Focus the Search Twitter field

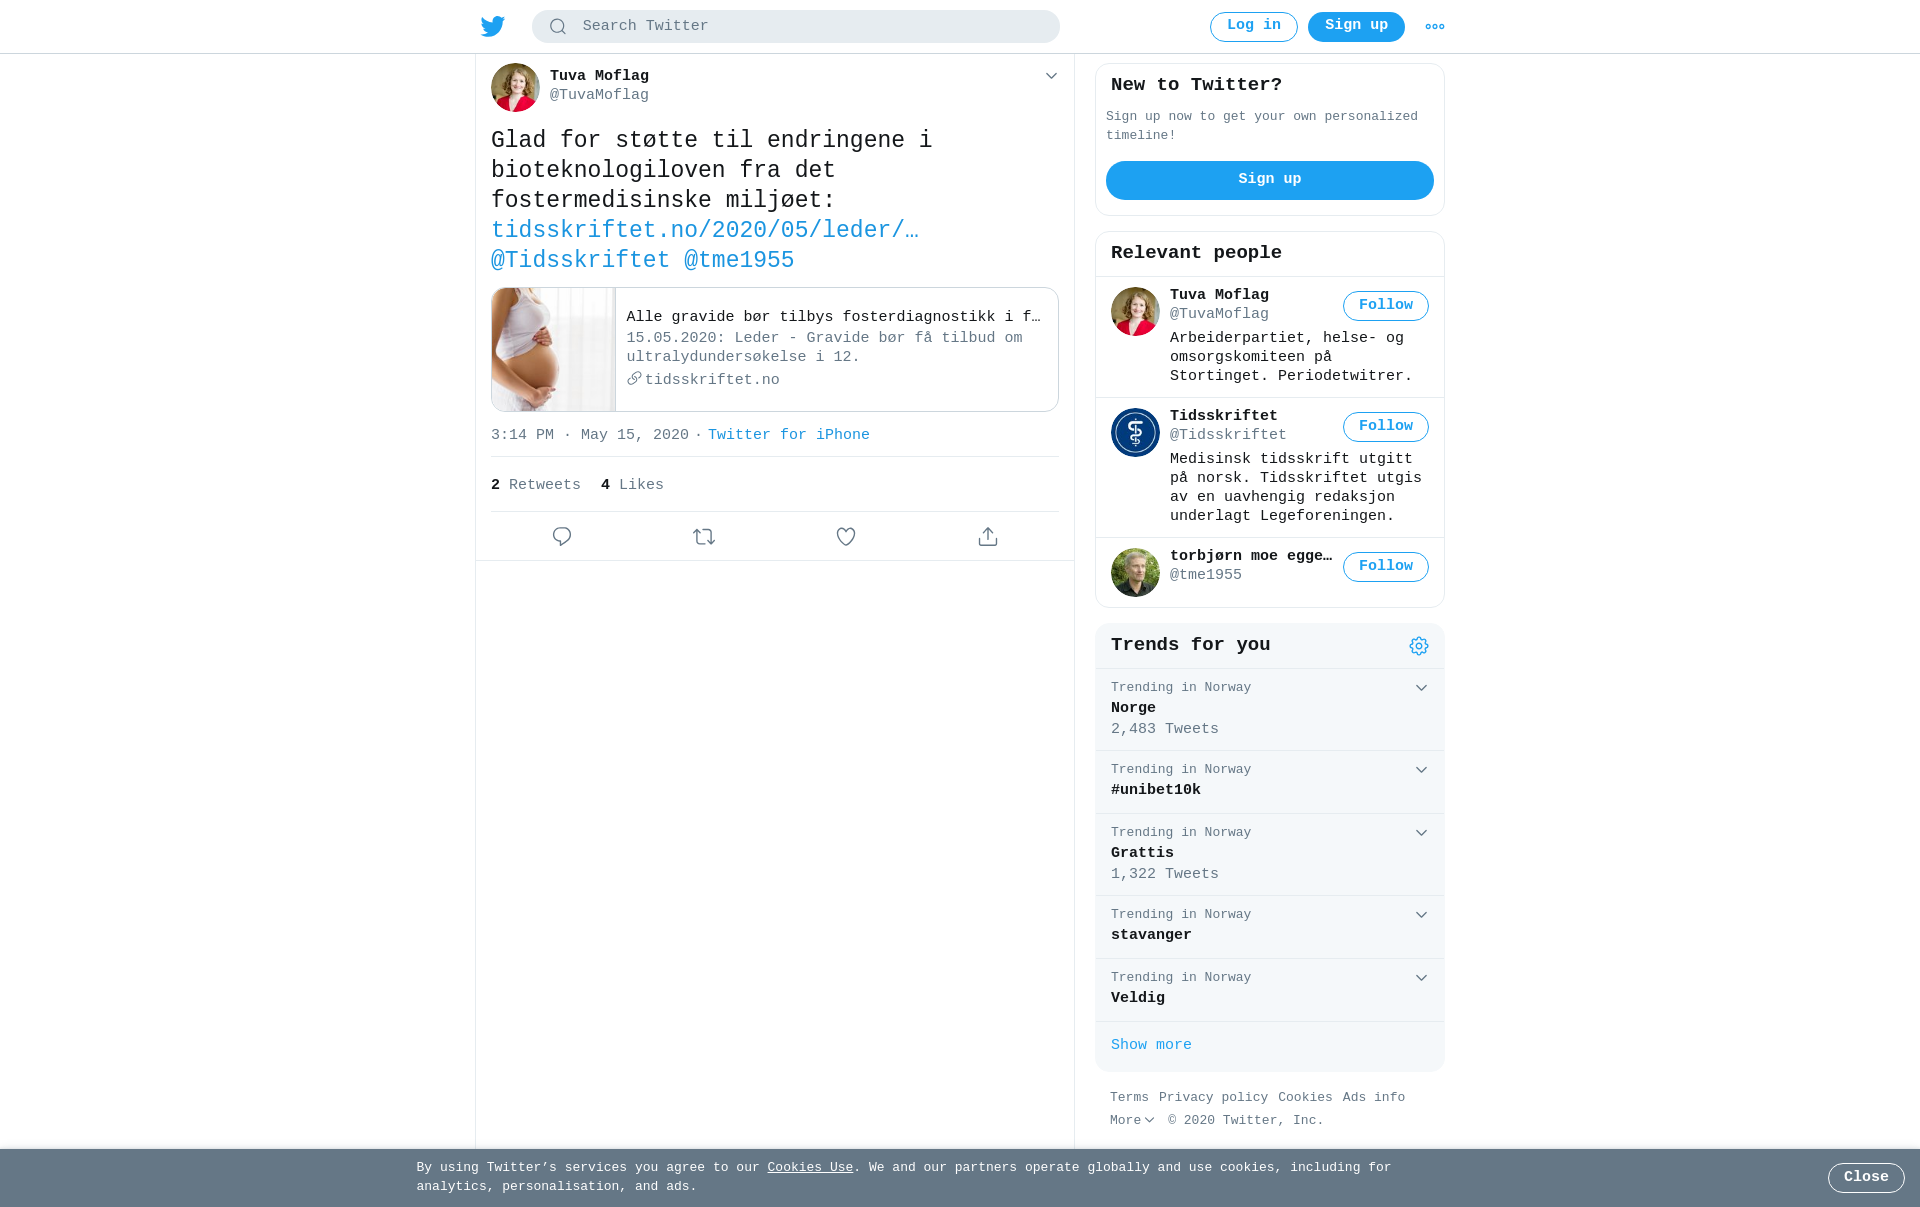pyautogui.click(x=796, y=27)
